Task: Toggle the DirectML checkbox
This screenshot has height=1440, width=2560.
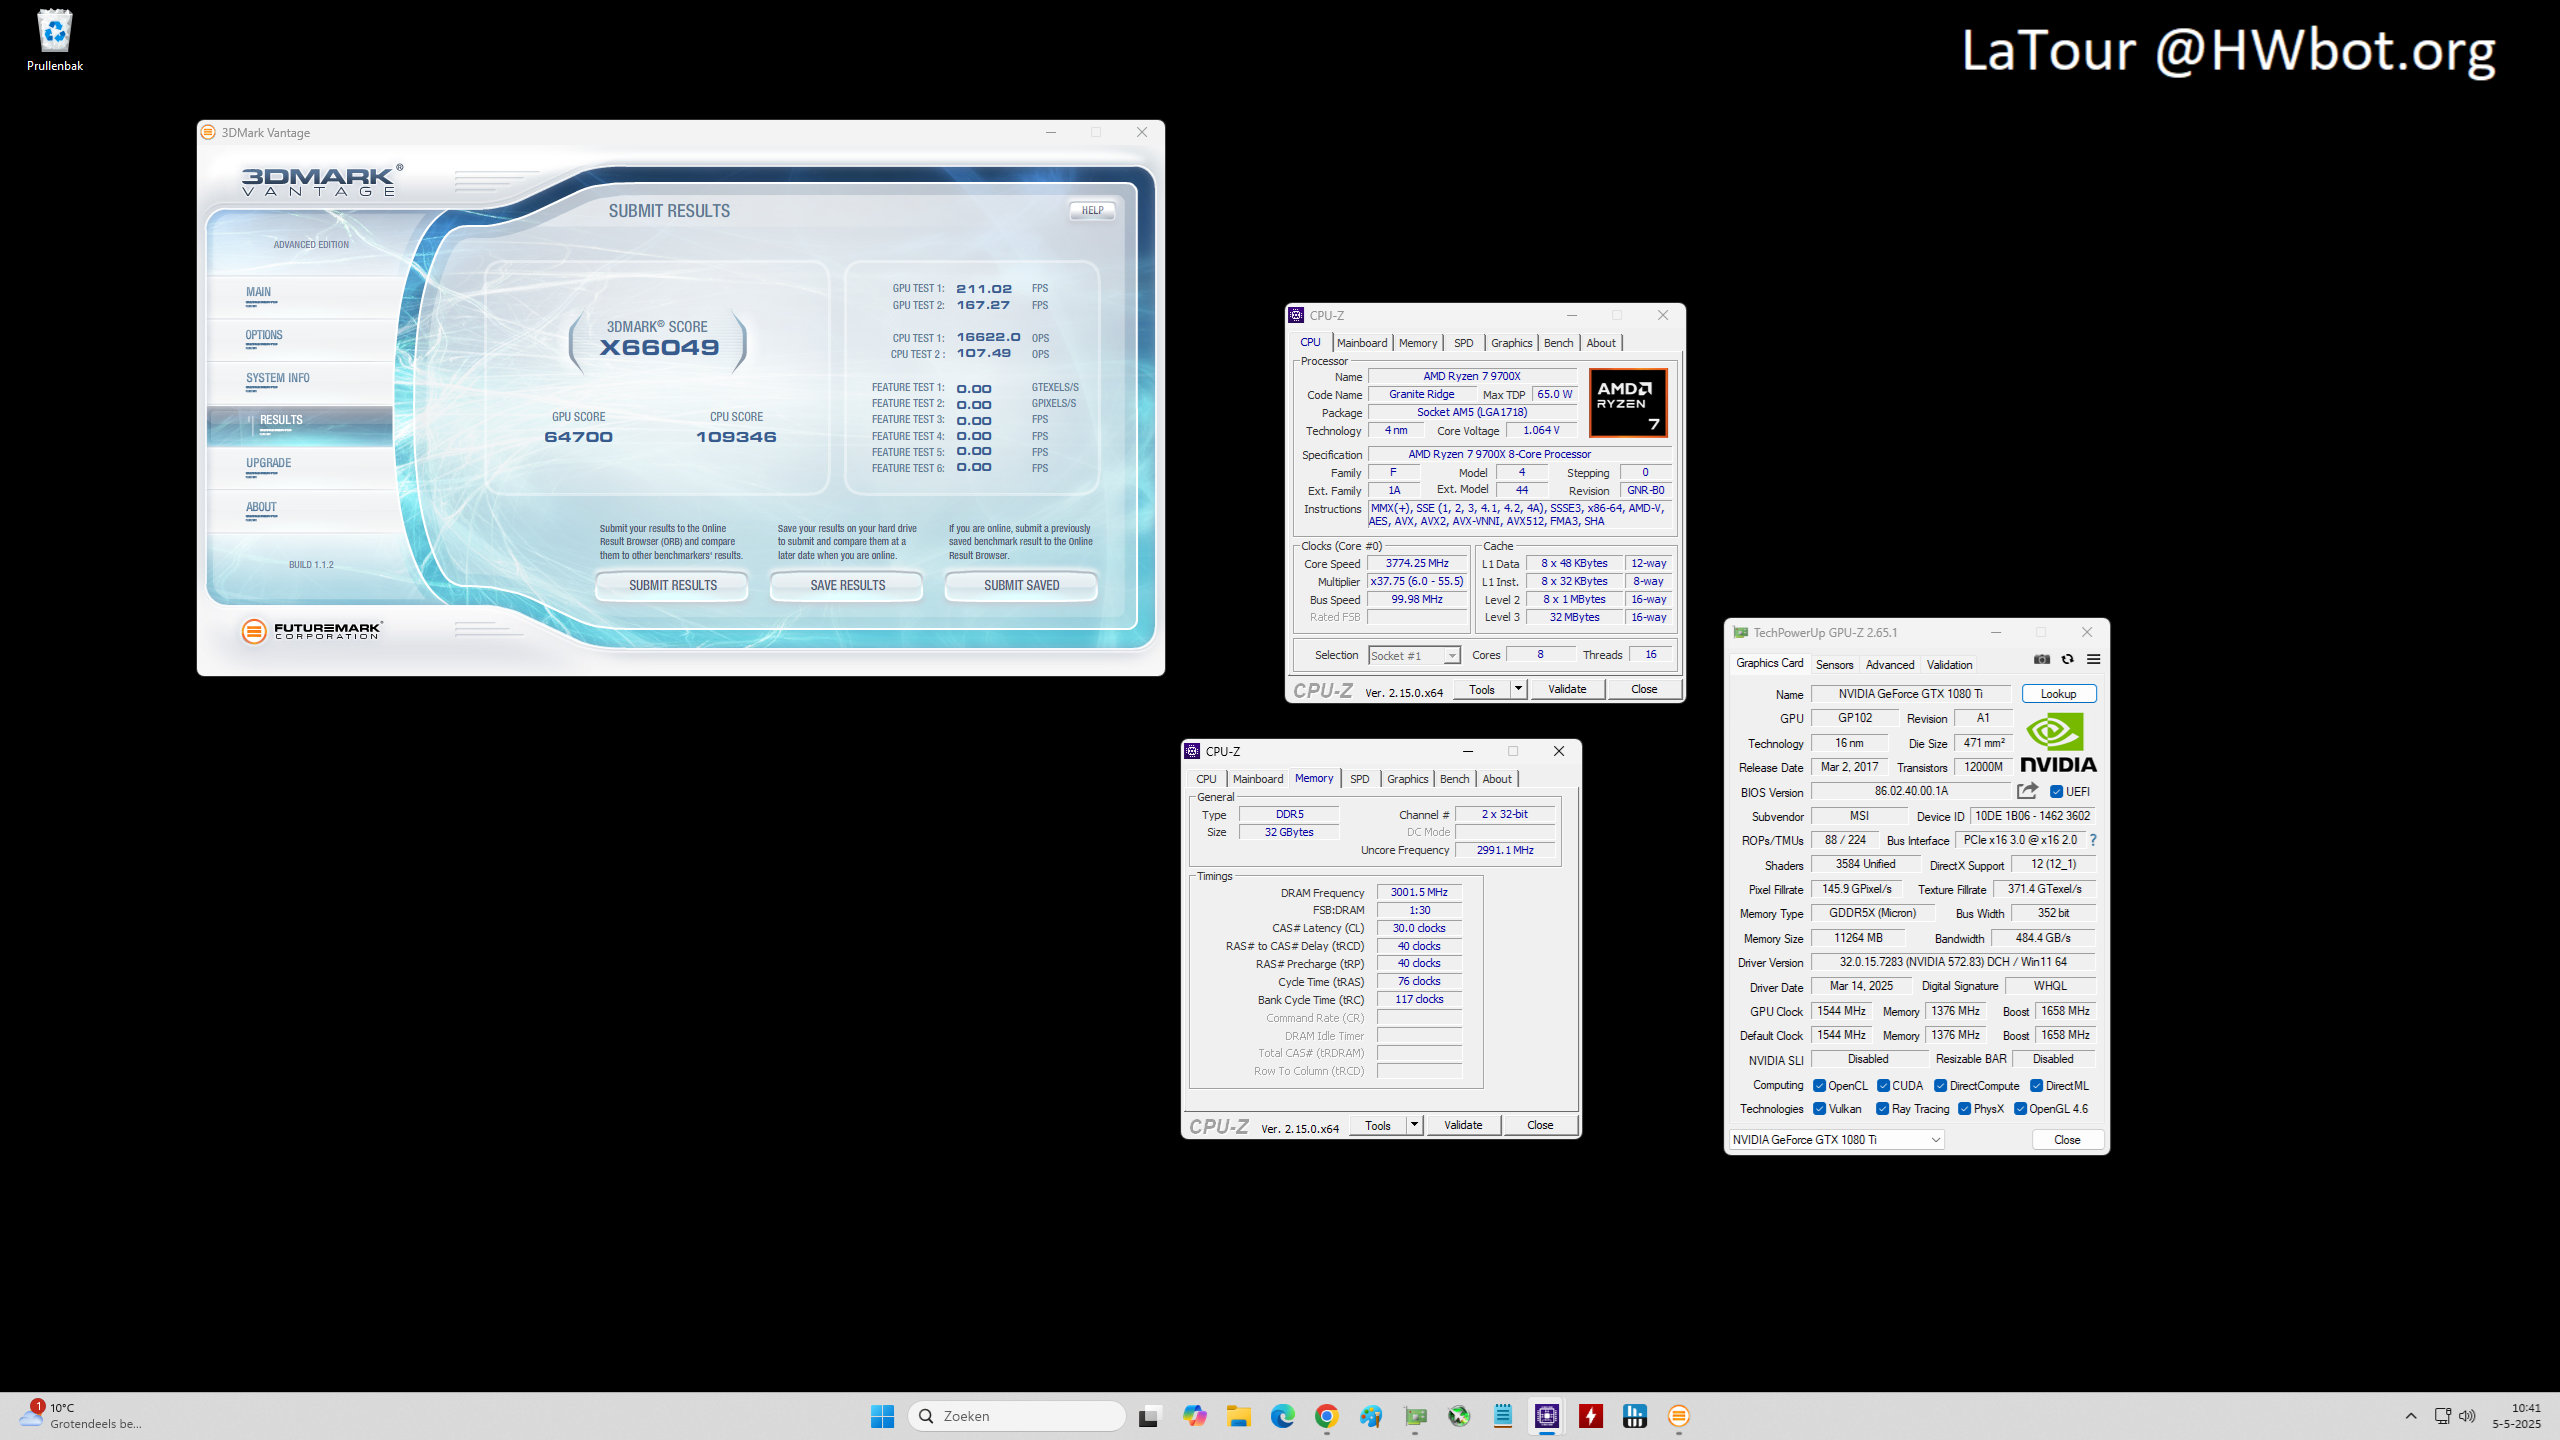Action: click(x=2036, y=1086)
